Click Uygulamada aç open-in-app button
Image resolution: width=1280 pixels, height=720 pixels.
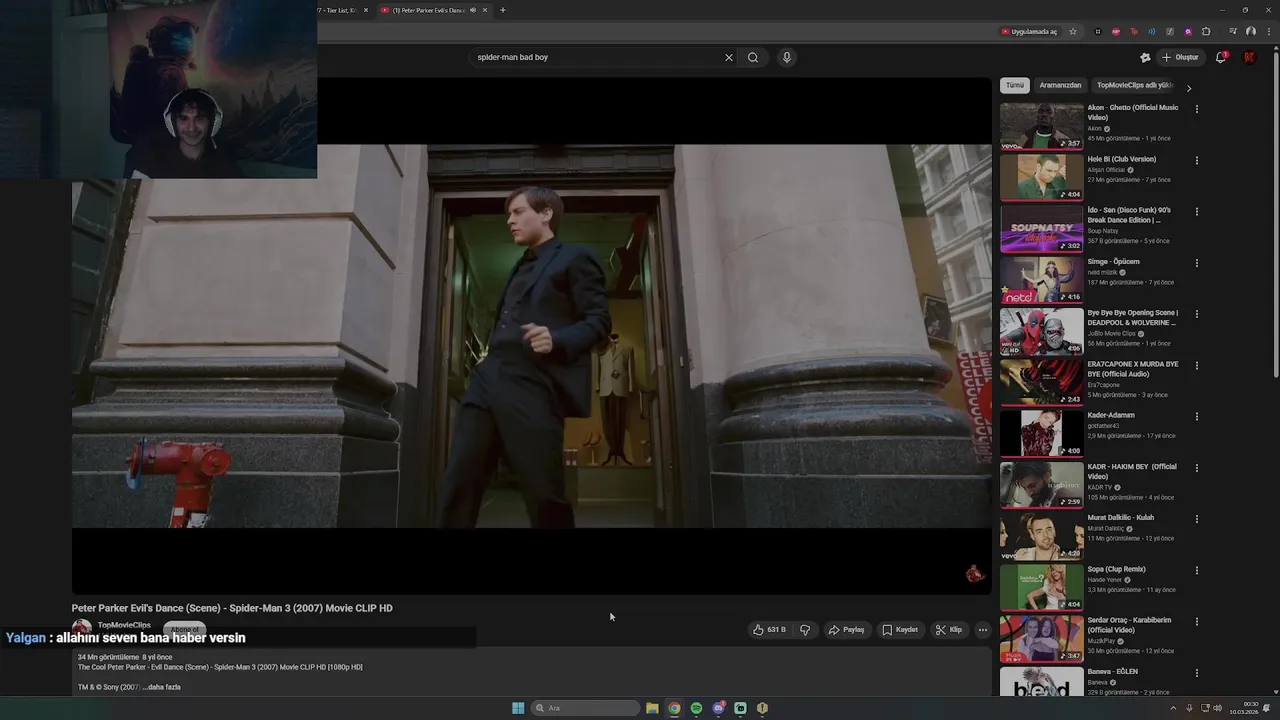point(1029,31)
